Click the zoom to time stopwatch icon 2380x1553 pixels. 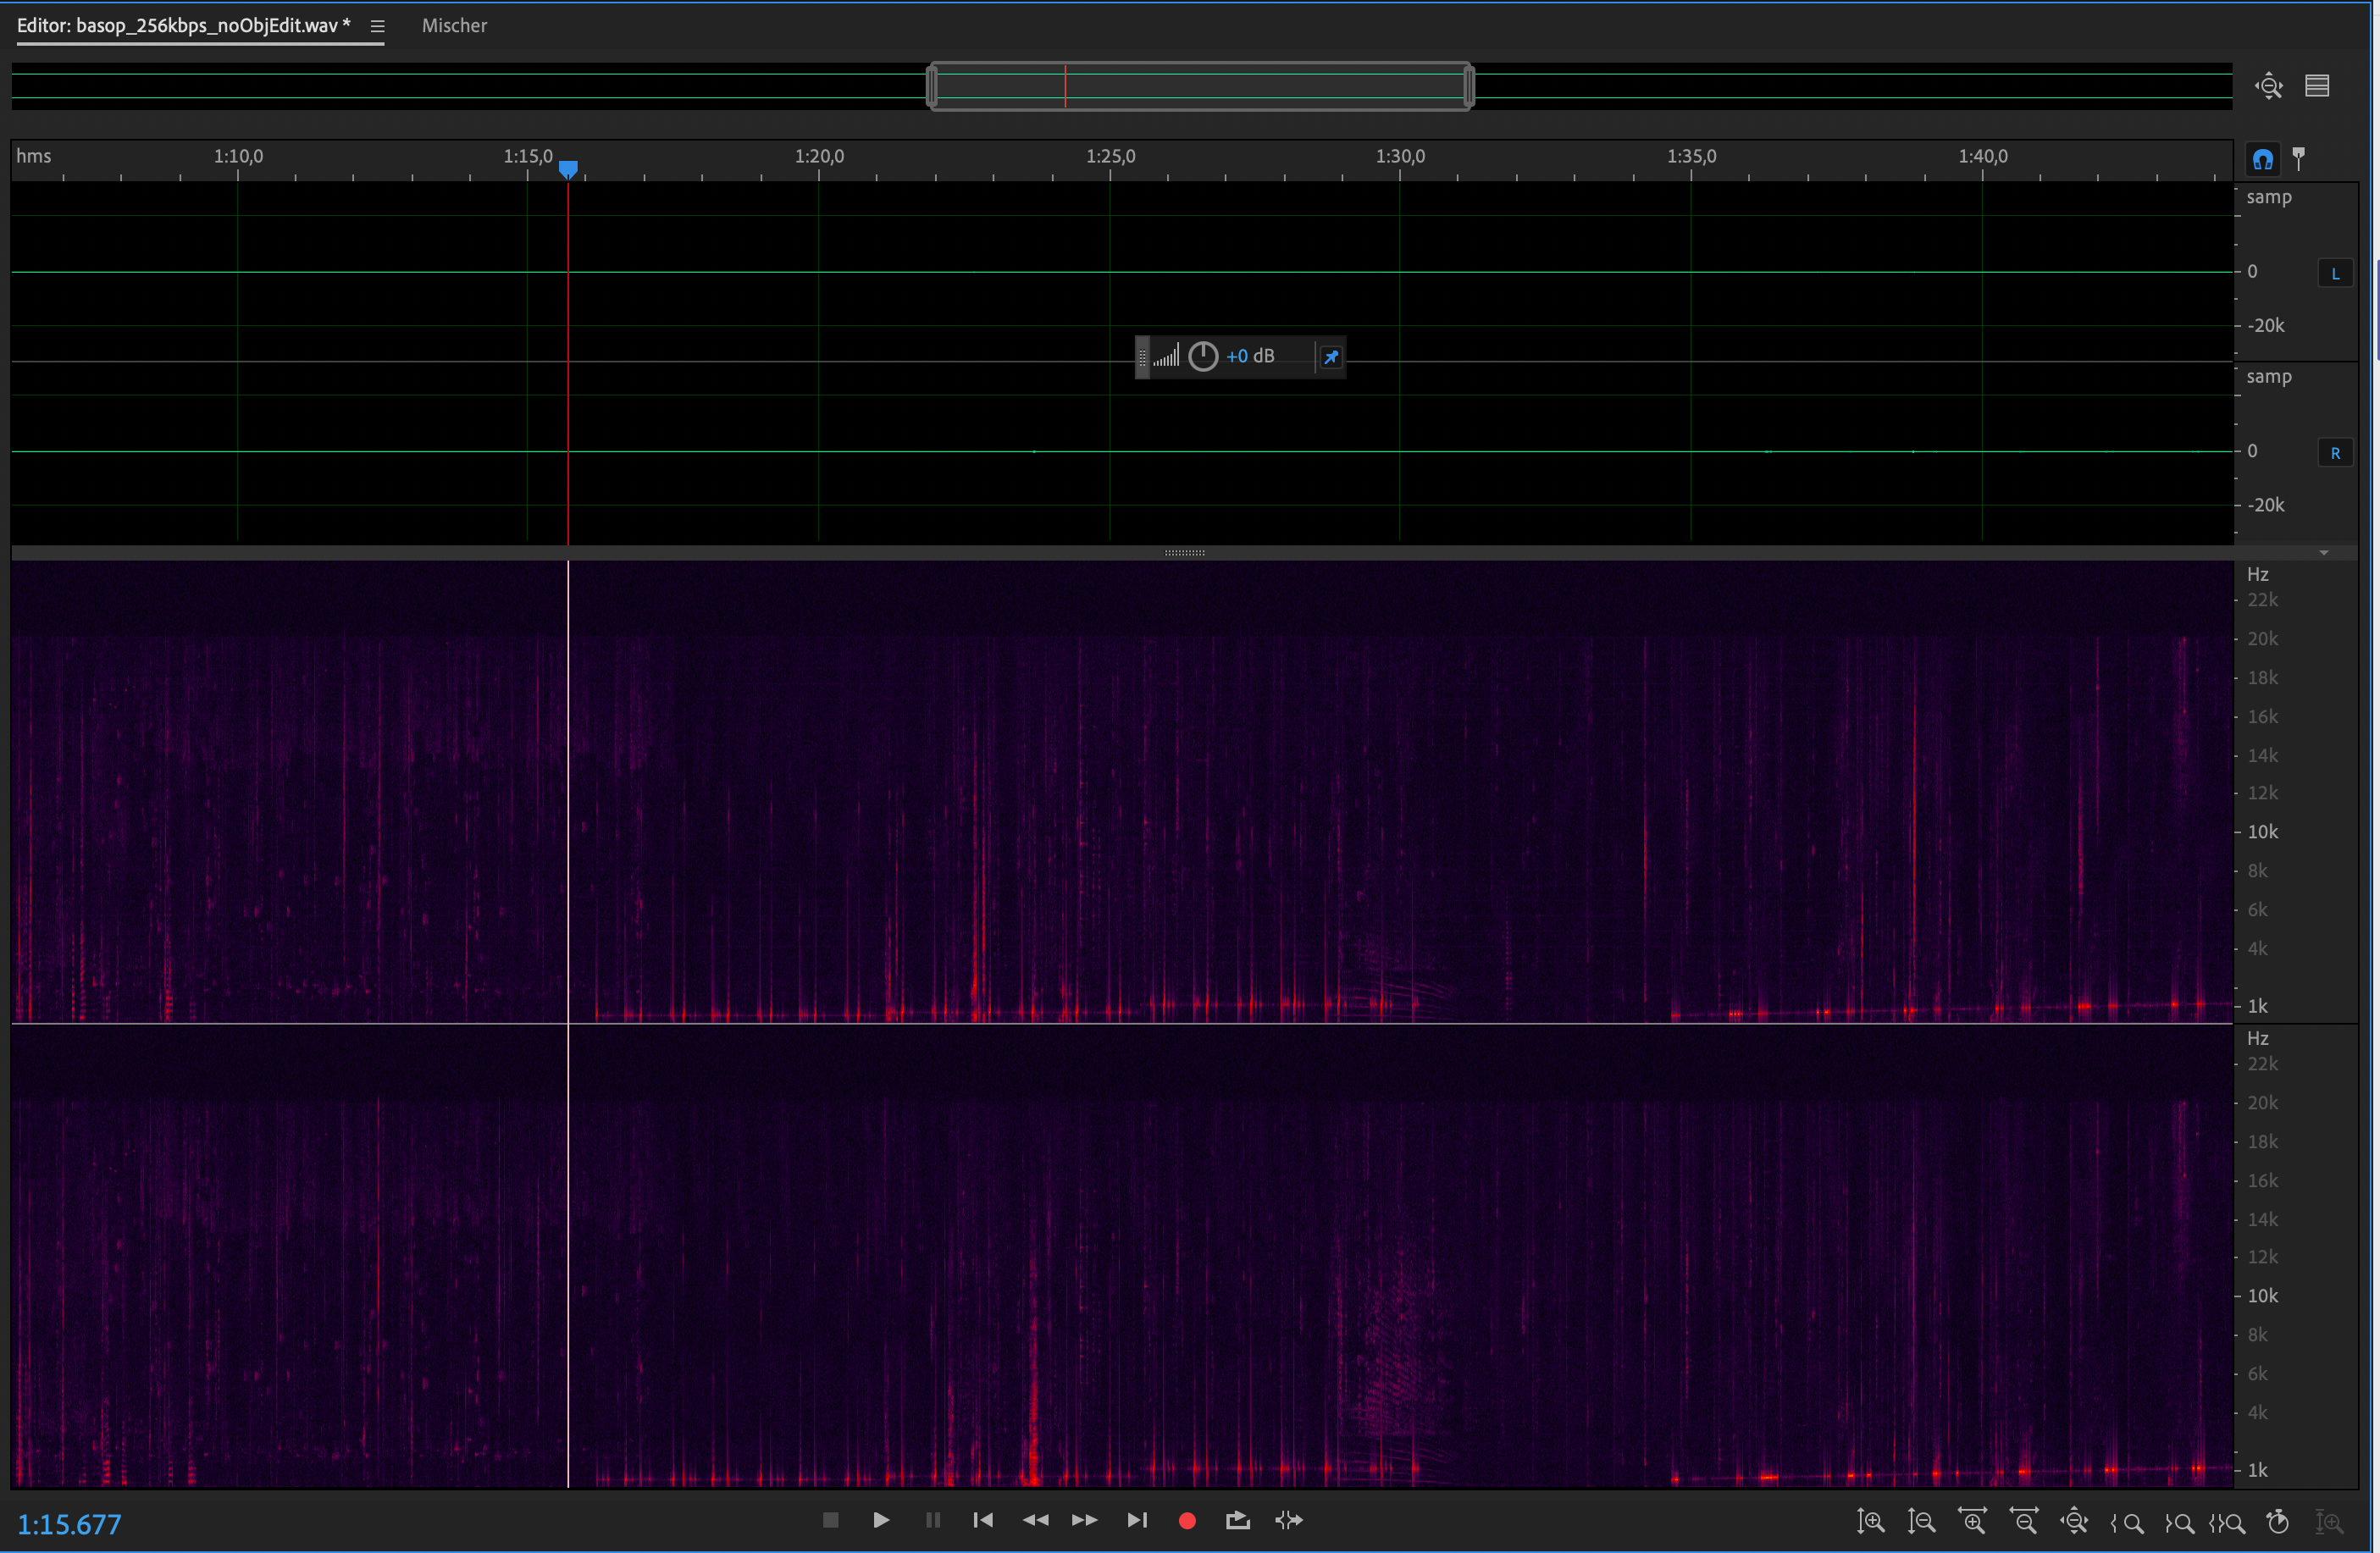[2279, 1521]
